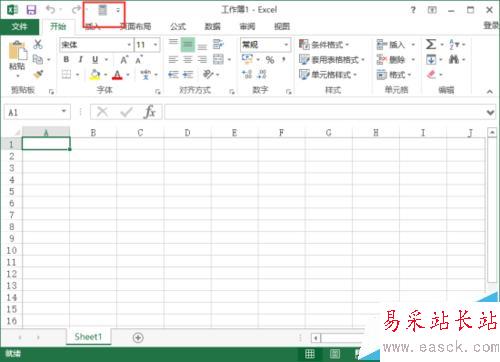
Task: Toggle top align button
Action: (173, 44)
